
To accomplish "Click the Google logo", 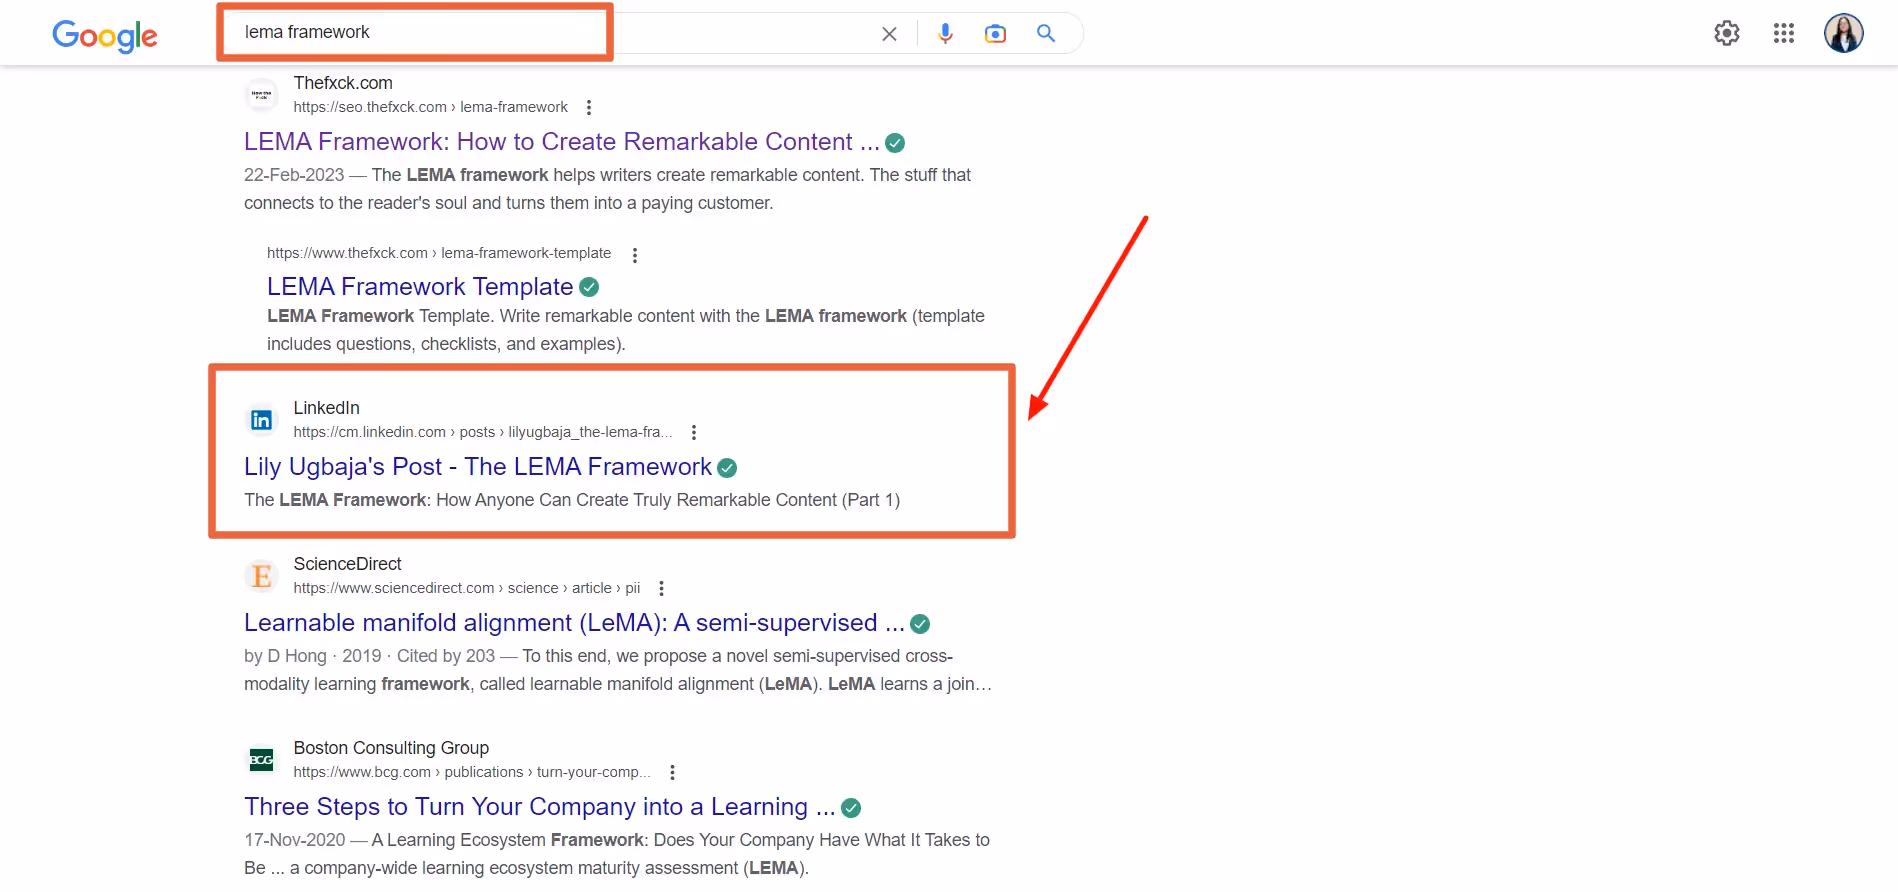I will point(105,36).
